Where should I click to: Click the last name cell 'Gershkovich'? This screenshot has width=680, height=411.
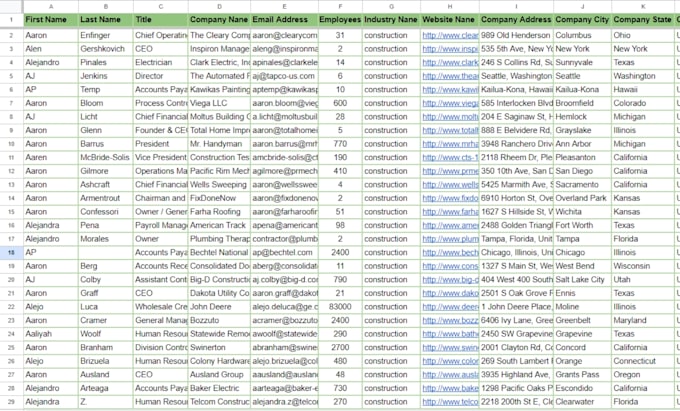[106, 49]
